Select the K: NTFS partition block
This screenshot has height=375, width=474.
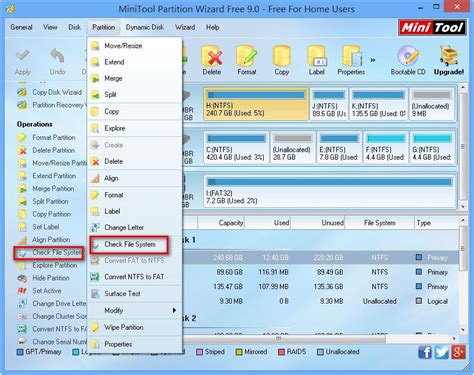pos(379,104)
